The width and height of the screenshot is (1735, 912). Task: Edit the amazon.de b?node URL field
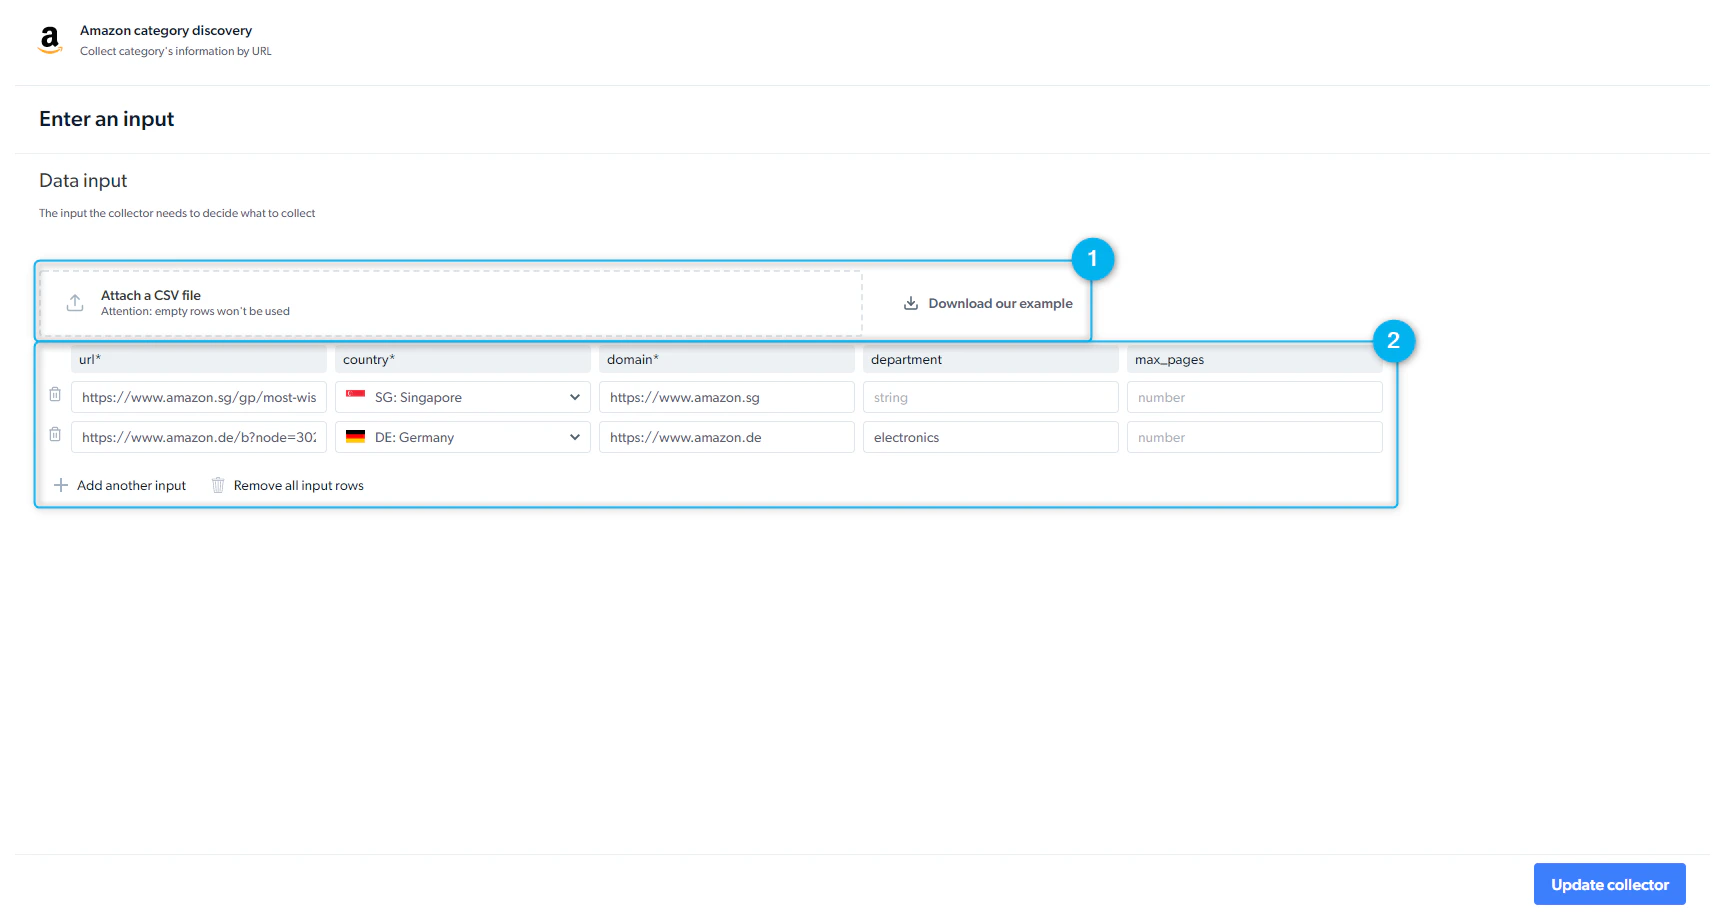point(199,437)
